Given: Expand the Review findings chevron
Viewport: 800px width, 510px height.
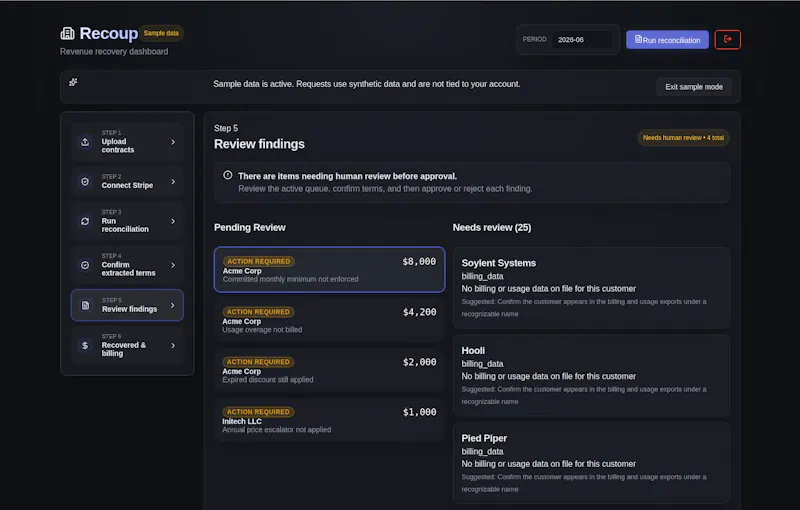Looking at the screenshot, I should [172, 305].
